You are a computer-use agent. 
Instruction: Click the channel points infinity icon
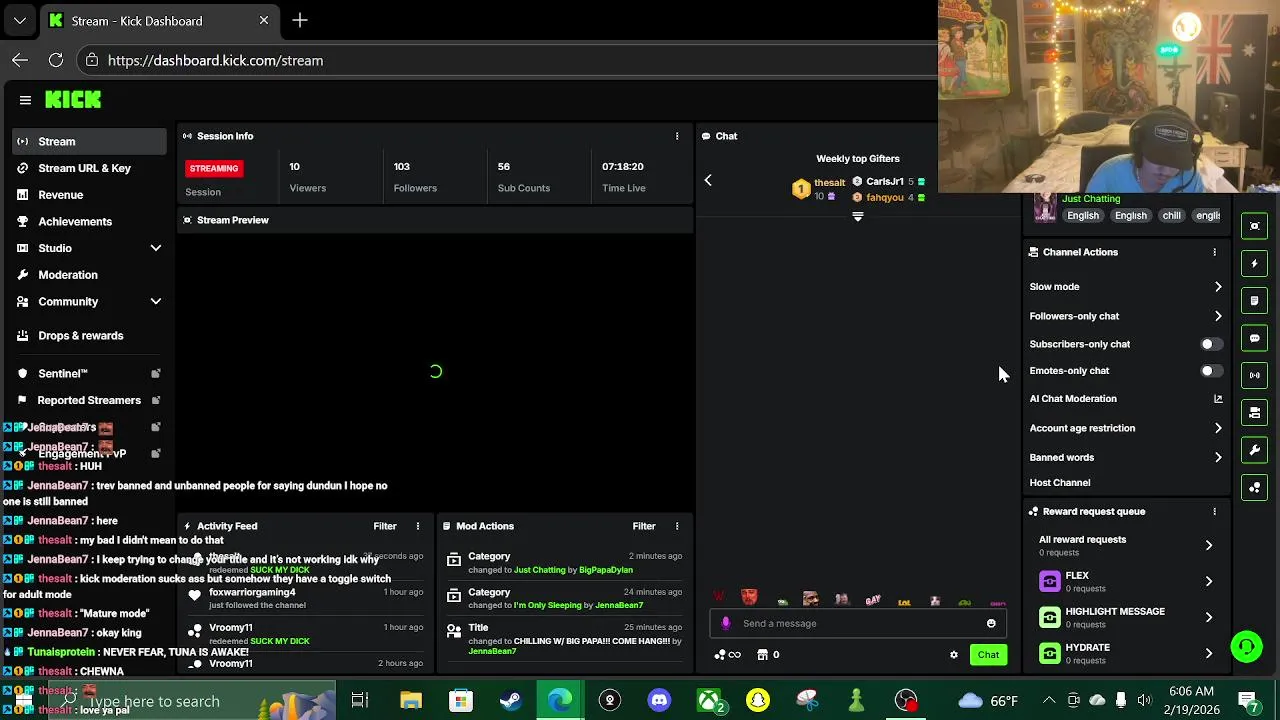point(728,655)
